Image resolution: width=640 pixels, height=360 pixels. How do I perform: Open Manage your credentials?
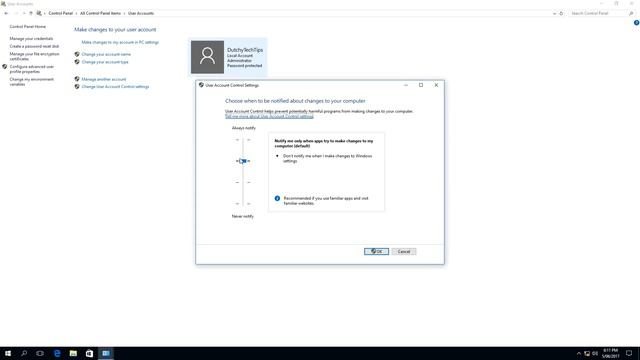[x=31, y=39]
